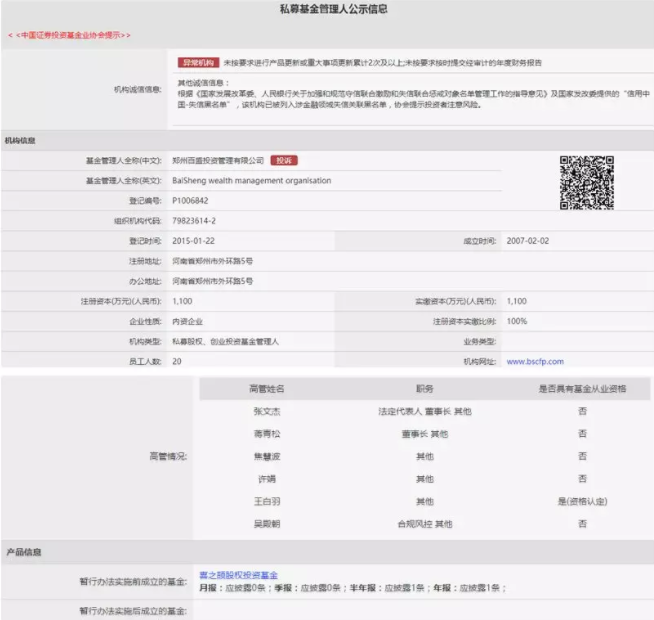Click the founding date 2007-02-02

(x=528, y=241)
